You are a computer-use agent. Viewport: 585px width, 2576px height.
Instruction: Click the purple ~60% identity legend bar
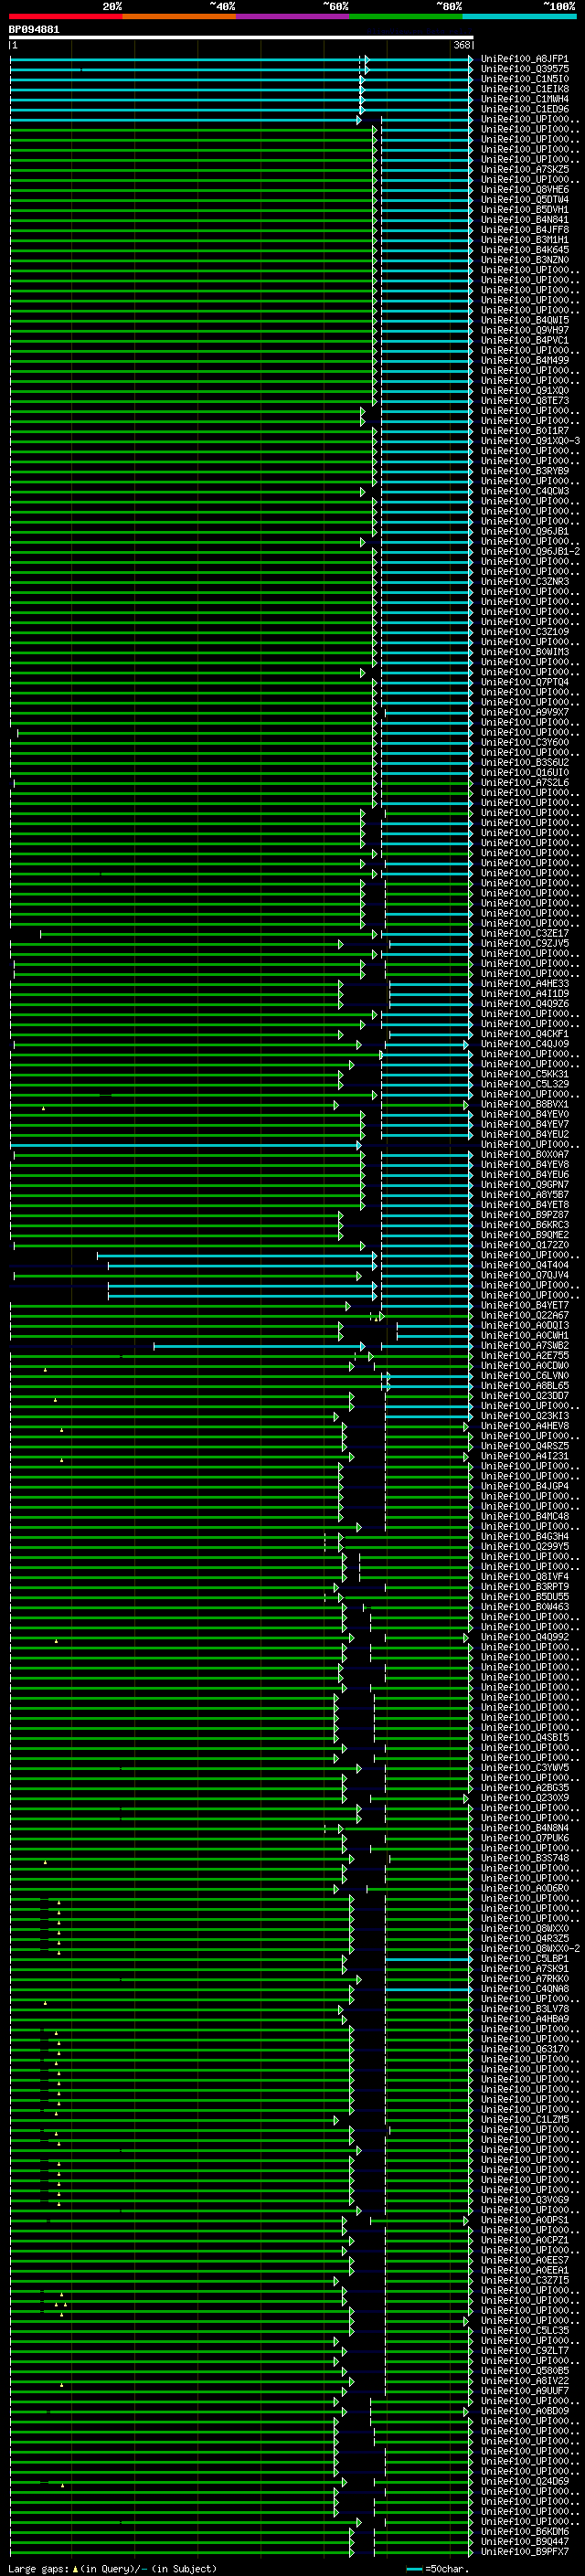tap(292, 16)
